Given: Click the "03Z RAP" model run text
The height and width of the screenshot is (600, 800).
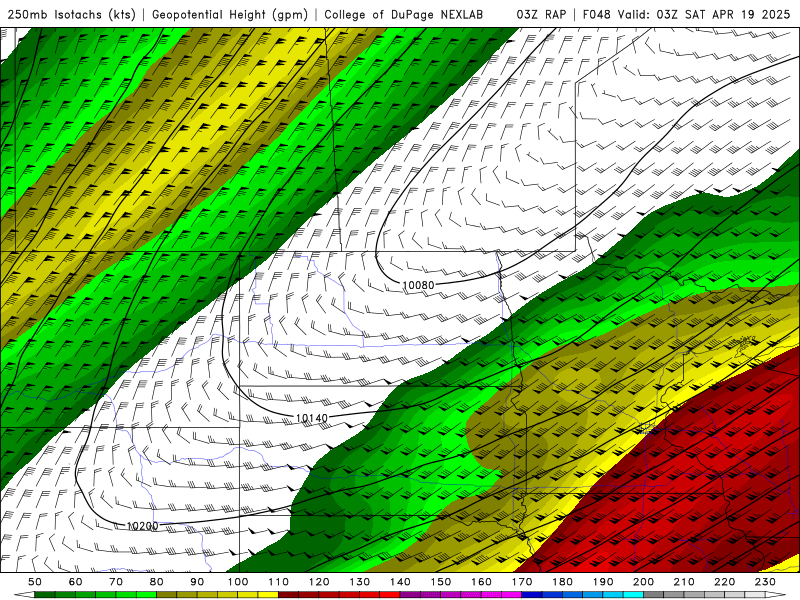Looking at the screenshot, I should [541, 15].
